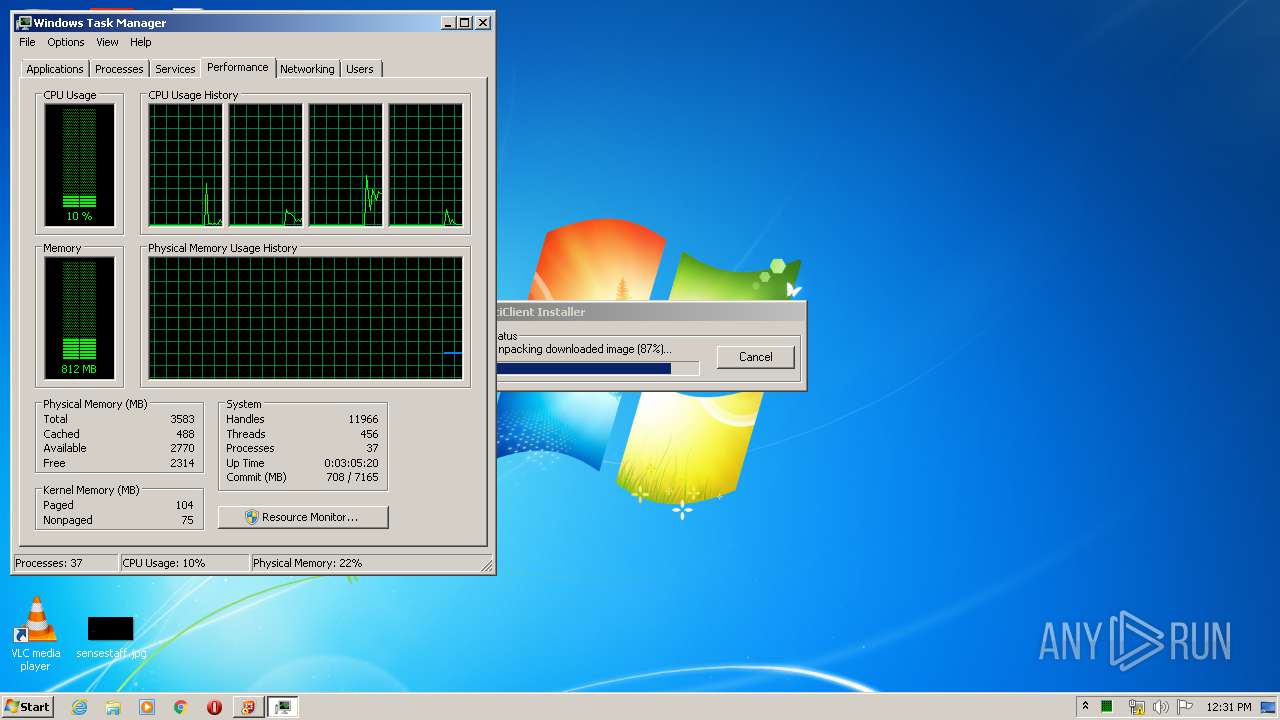The image size is (1280, 720).
Task: Click the Paged kernel memory 104
Action: point(184,505)
